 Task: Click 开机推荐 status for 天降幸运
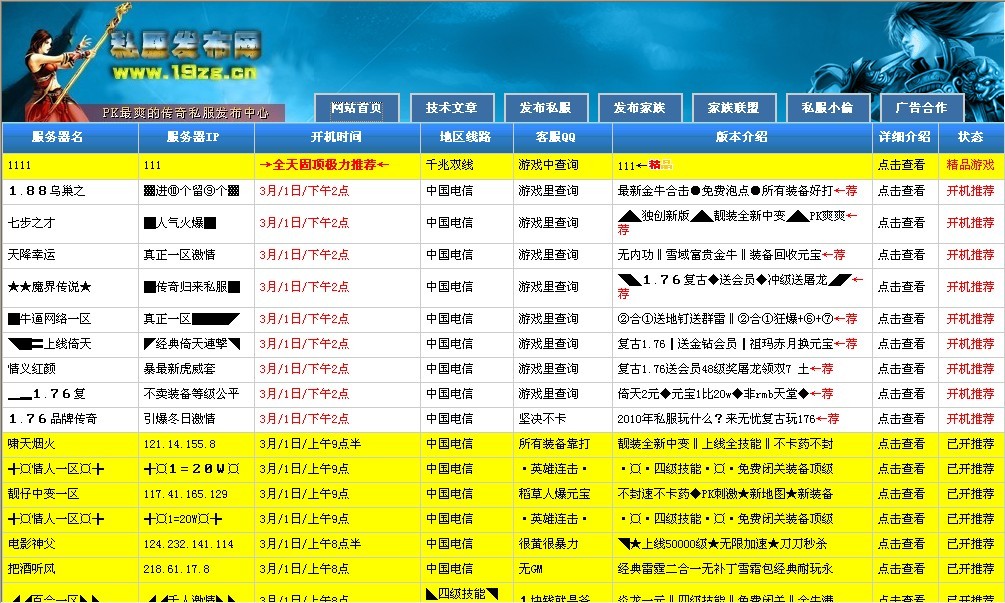click(968, 255)
